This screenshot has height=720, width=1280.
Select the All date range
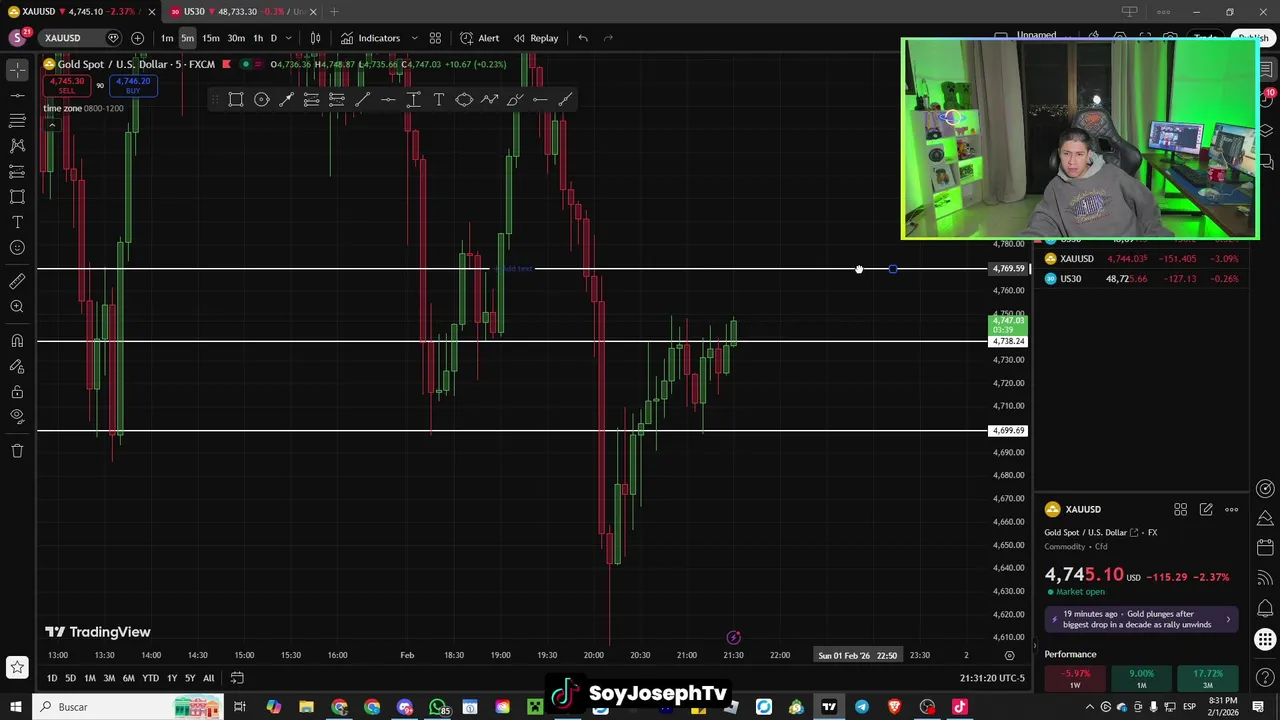[x=209, y=678]
